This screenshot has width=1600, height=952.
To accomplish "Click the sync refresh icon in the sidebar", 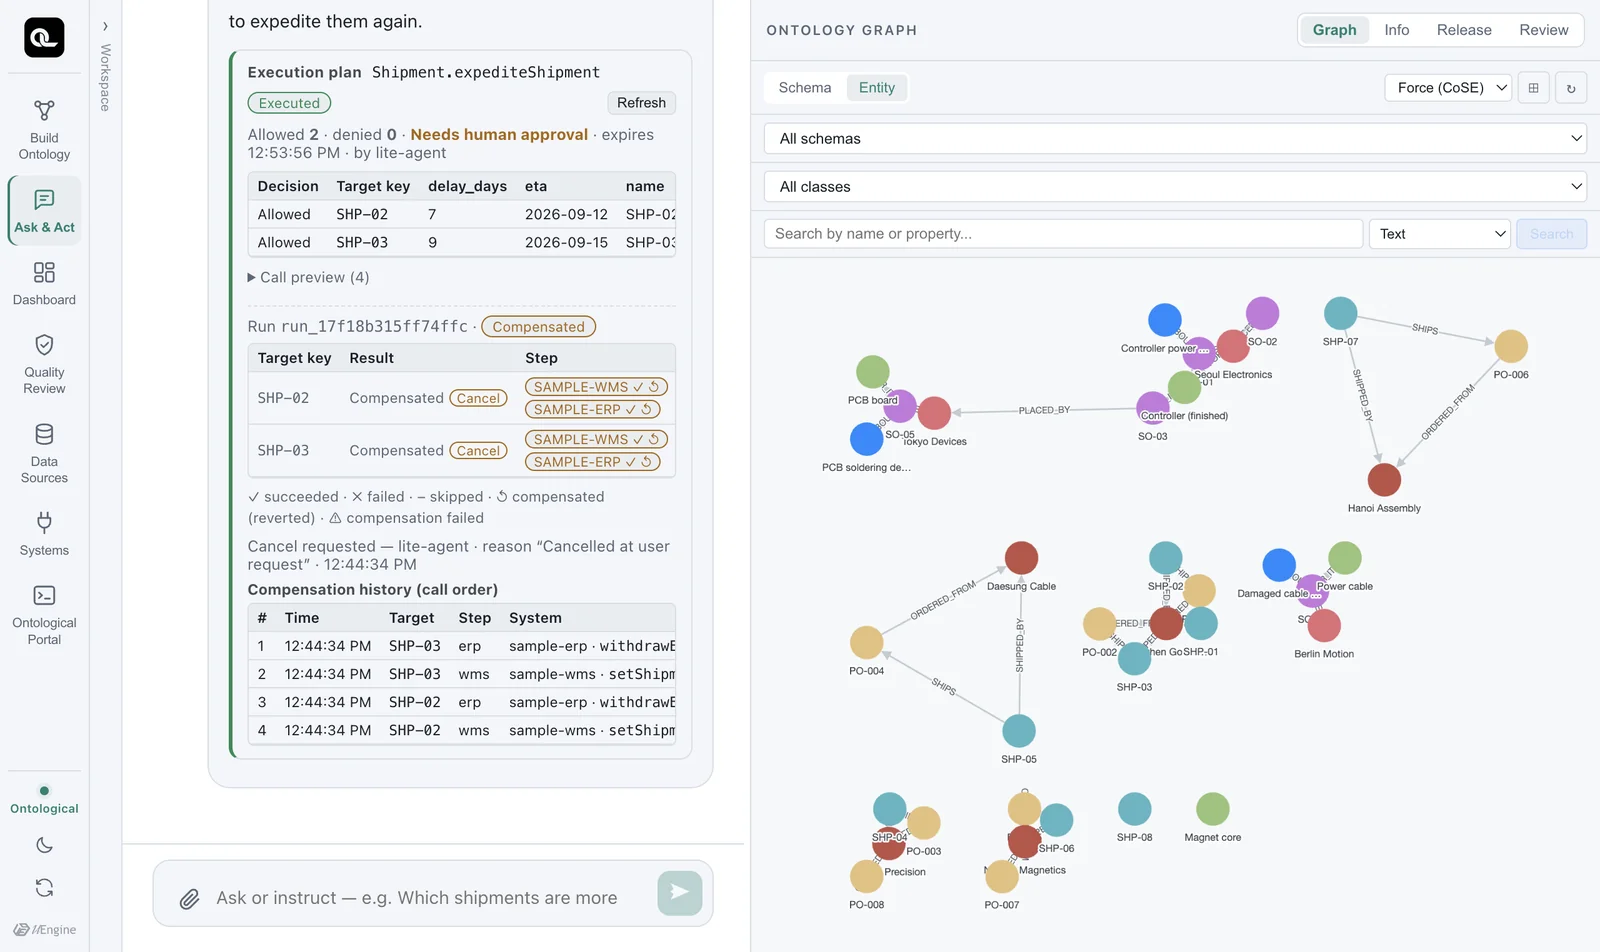I will point(44,887).
